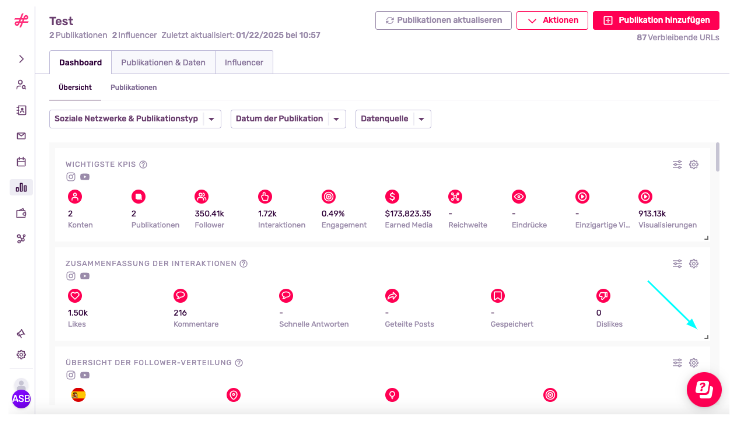Open the chat support bubble
This screenshot has width=735, height=423.
point(704,389)
